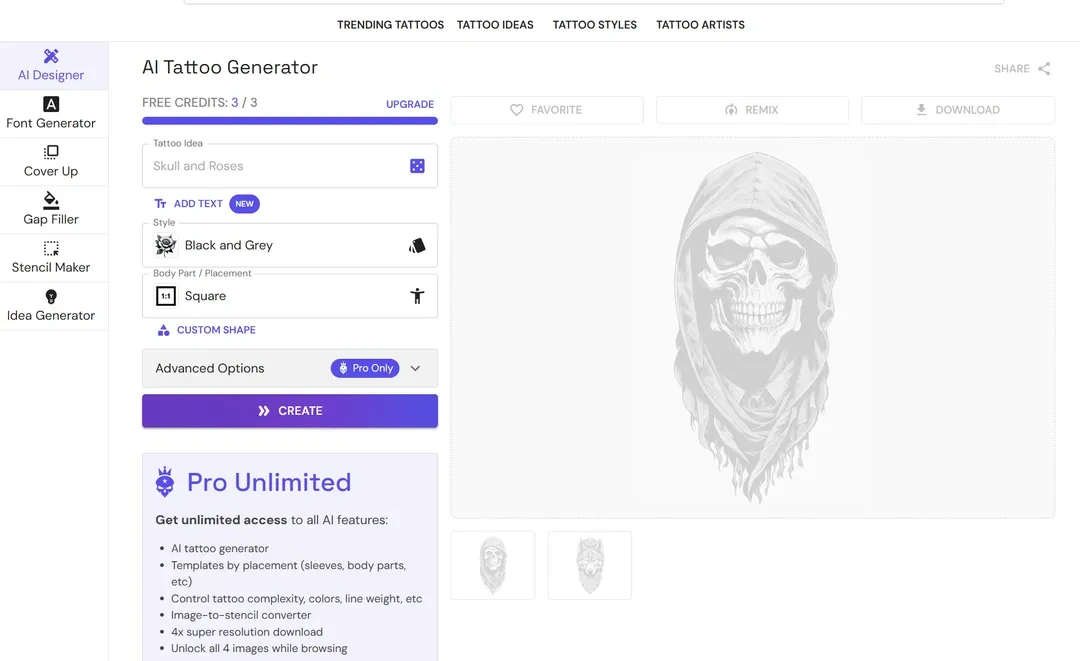
Task: Favorite the generated tattoo
Action: click(x=546, y=110)
